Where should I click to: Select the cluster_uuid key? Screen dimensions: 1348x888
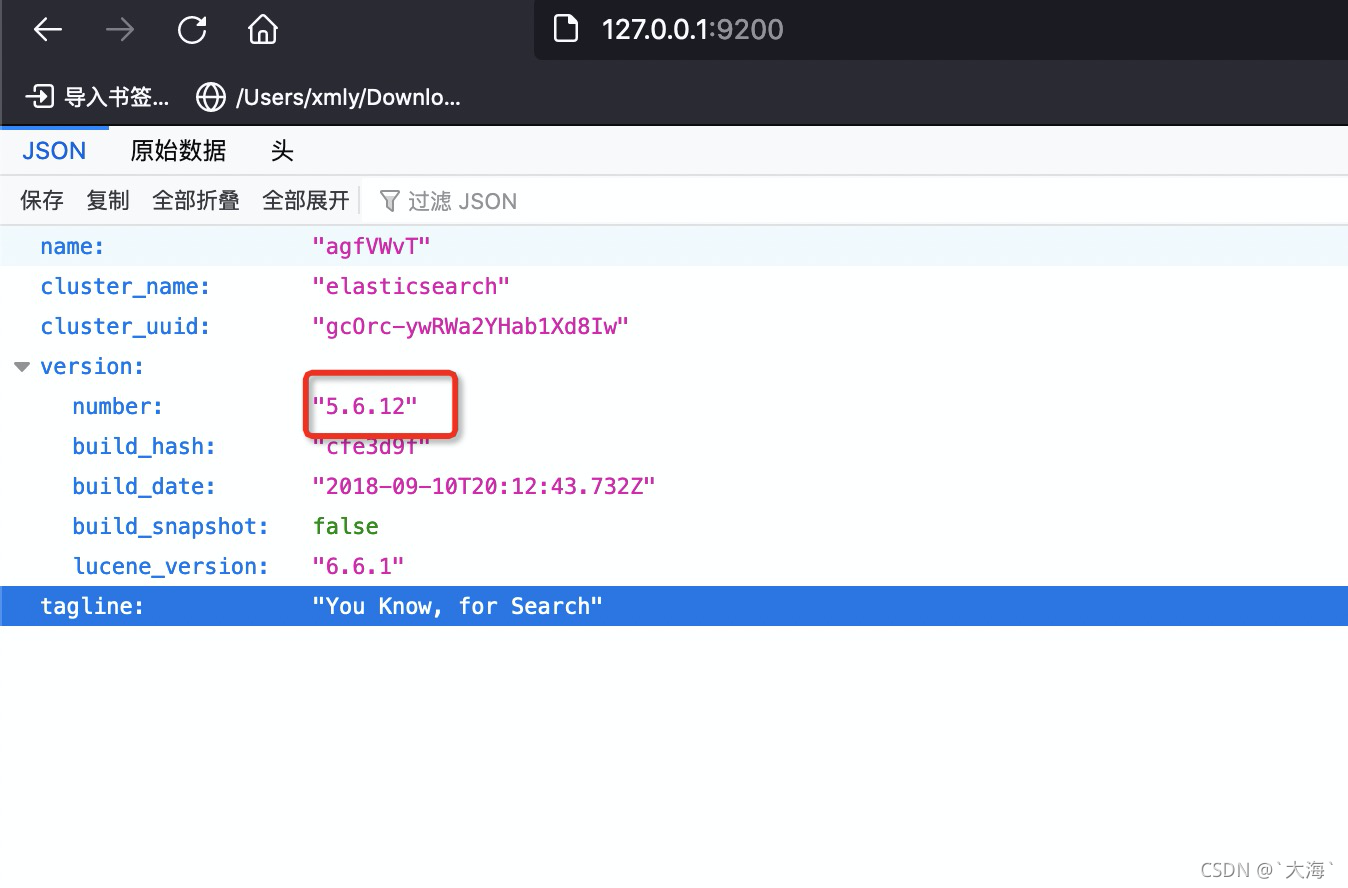click(x=125, y=326)
